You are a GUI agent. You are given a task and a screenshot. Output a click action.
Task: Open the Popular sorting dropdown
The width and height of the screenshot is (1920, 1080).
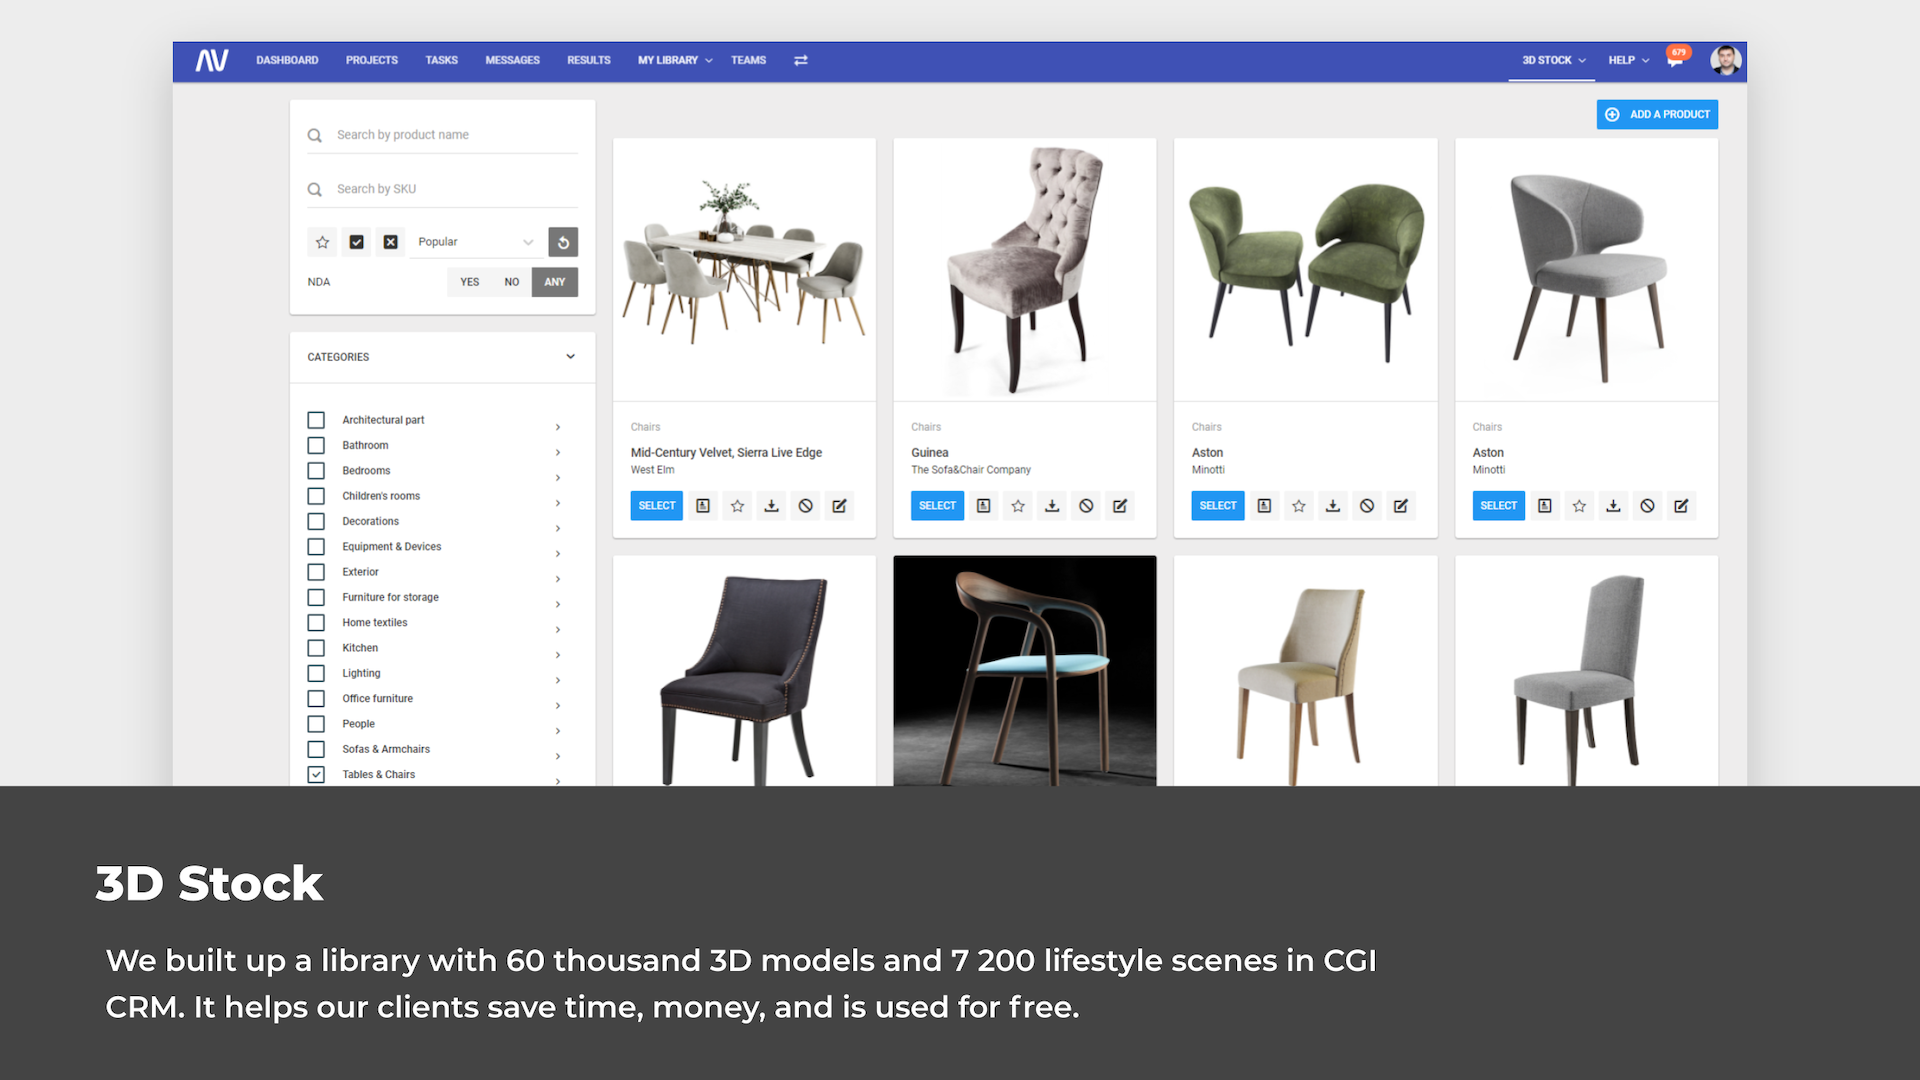(x=475, y=241)
